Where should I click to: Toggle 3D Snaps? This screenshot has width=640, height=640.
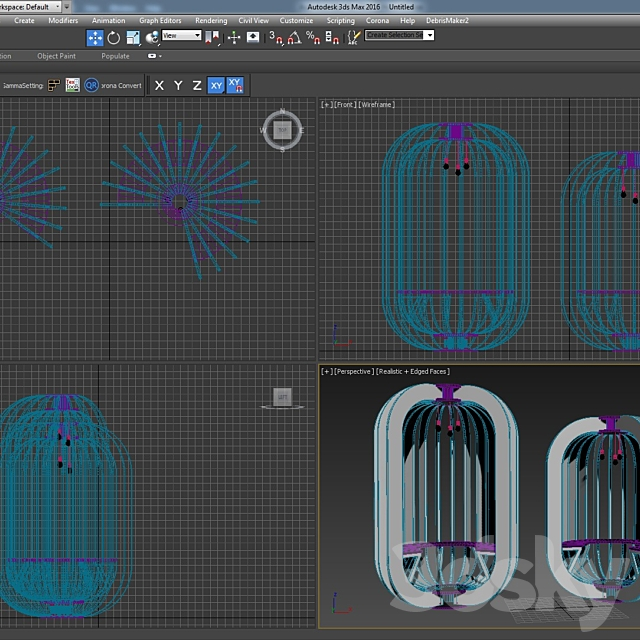pos(276,38)
